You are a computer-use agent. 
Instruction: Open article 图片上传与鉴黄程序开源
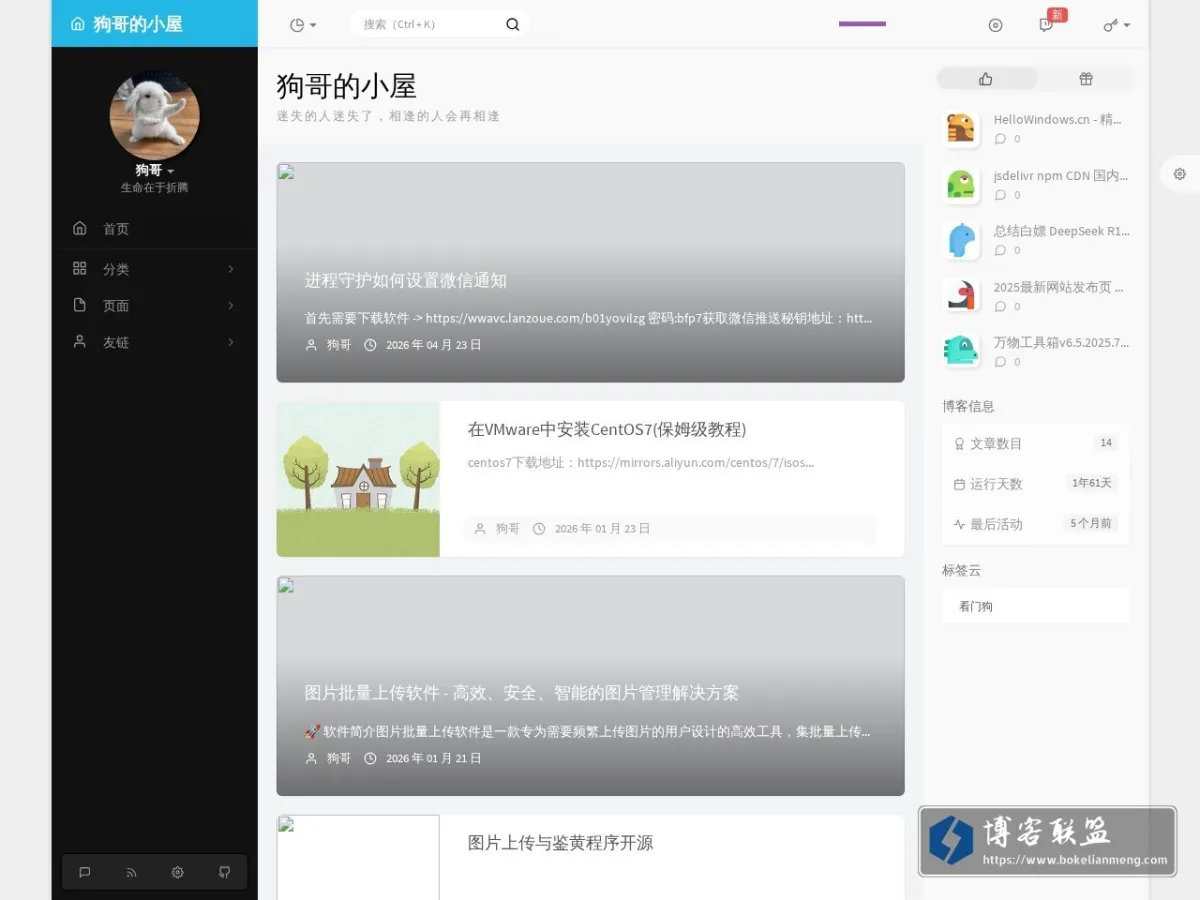click(x=560, y=843)
